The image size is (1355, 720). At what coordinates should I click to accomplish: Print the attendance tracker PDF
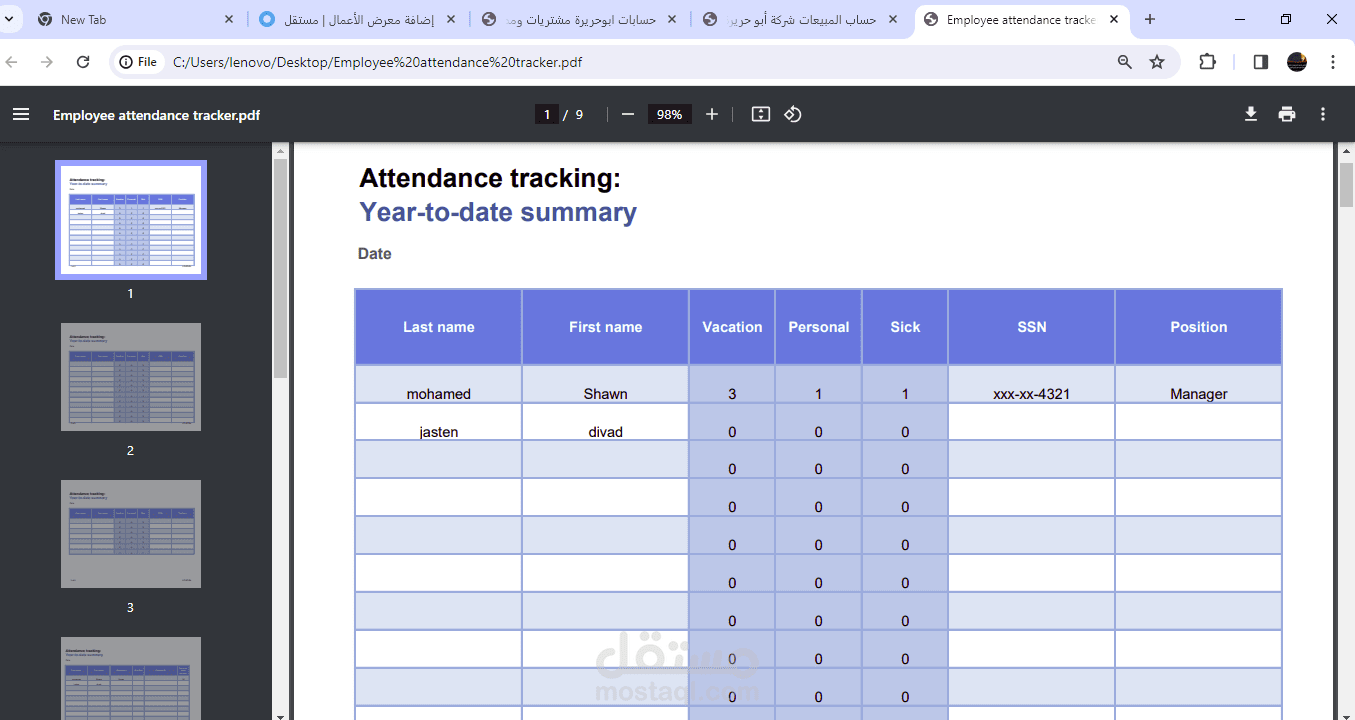[x=1287, y=115]
